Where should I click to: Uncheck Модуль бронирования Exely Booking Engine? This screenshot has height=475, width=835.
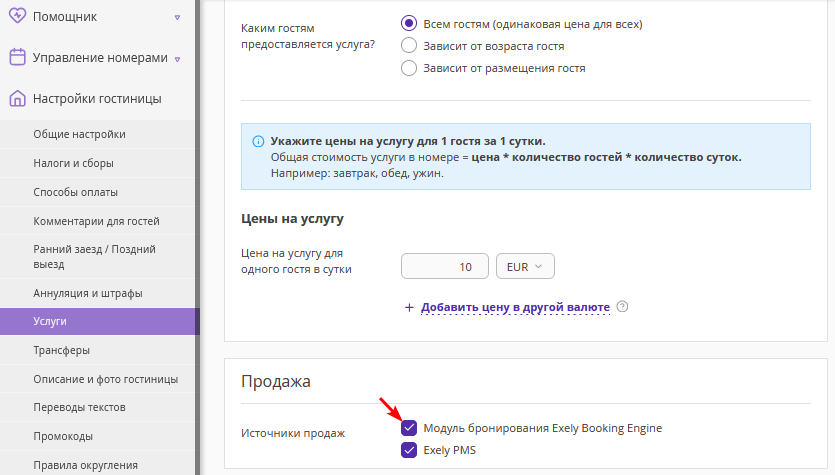(x=409, y=428)
